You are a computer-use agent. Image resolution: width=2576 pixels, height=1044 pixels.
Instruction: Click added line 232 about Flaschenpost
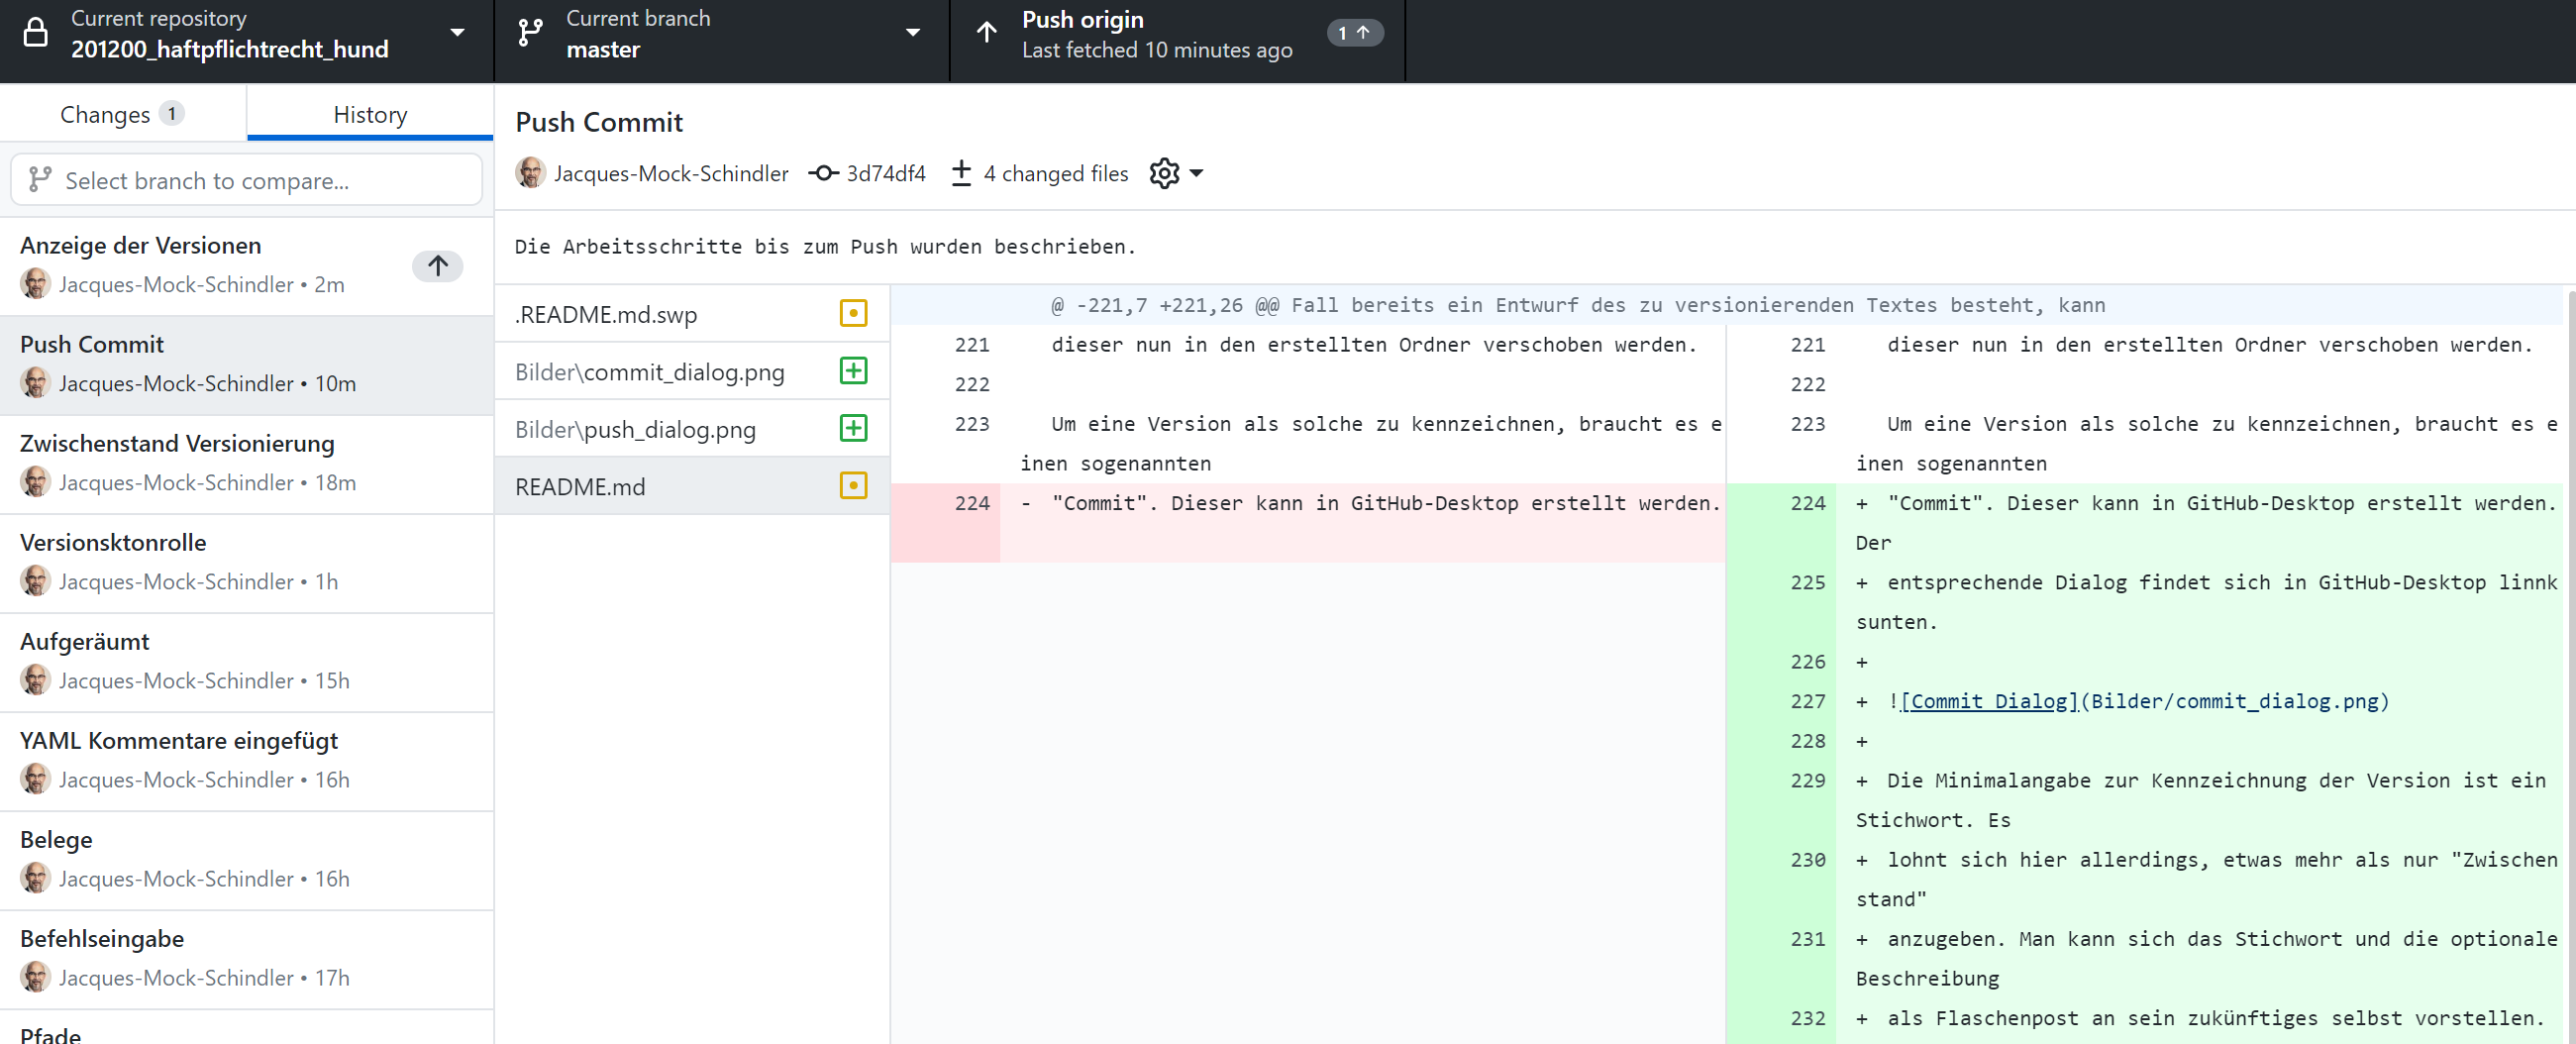(2145, 1018)
